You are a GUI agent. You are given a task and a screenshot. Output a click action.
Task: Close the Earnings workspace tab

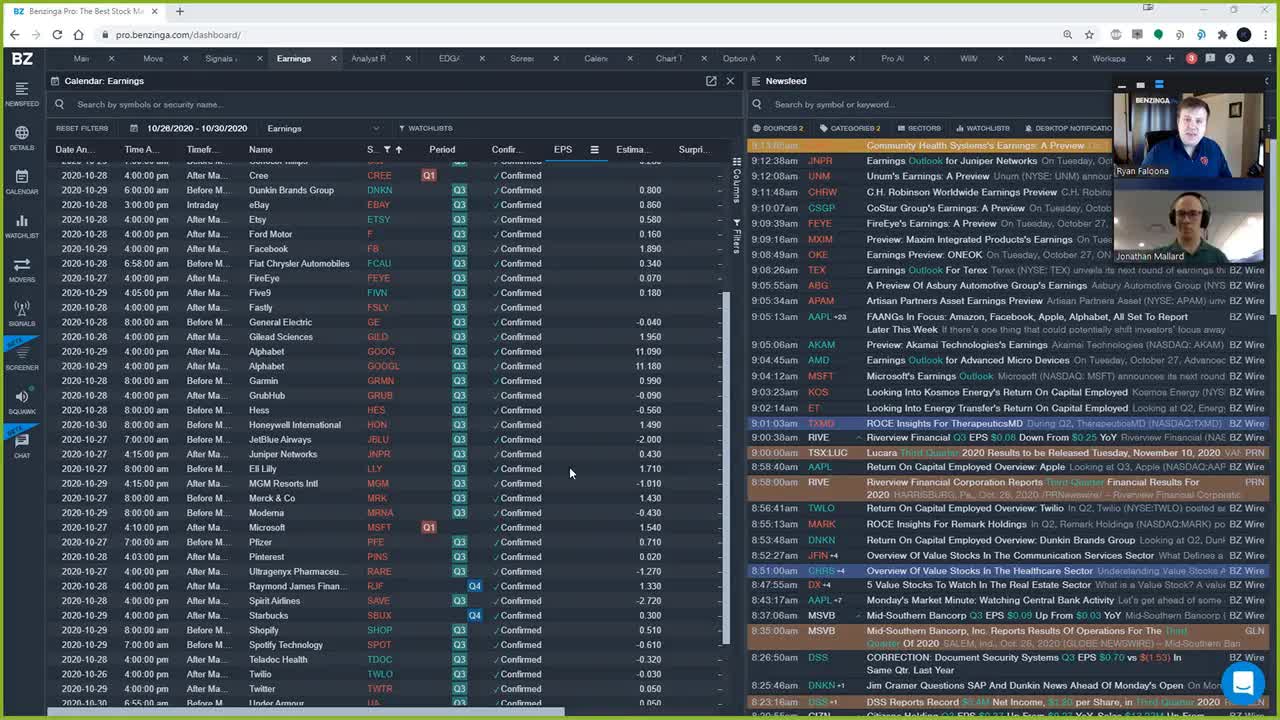334,59
